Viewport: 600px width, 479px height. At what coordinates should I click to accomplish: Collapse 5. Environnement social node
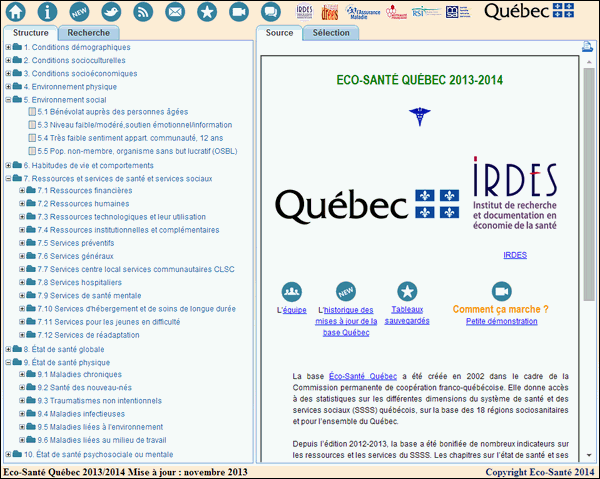[8, 100]
